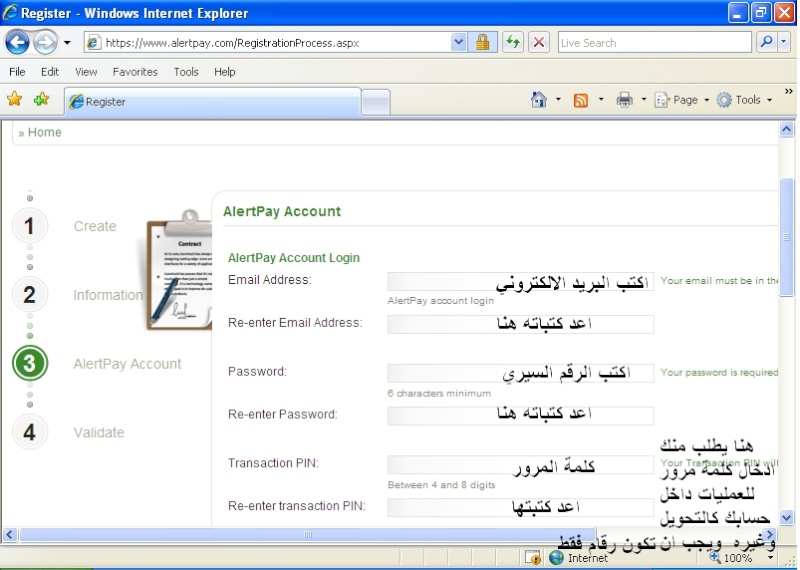Click the Live Search box
This screenshot has height=570, width=800.
[654, 43]
